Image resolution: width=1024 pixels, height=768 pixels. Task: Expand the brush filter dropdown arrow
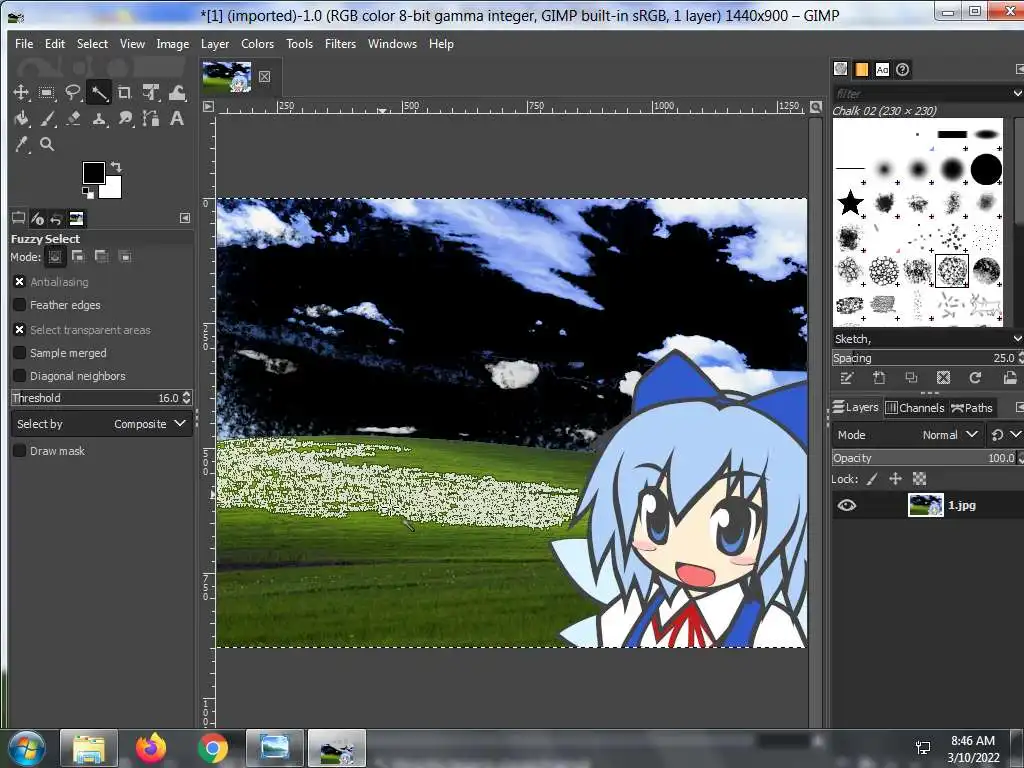coord(1017,93)
